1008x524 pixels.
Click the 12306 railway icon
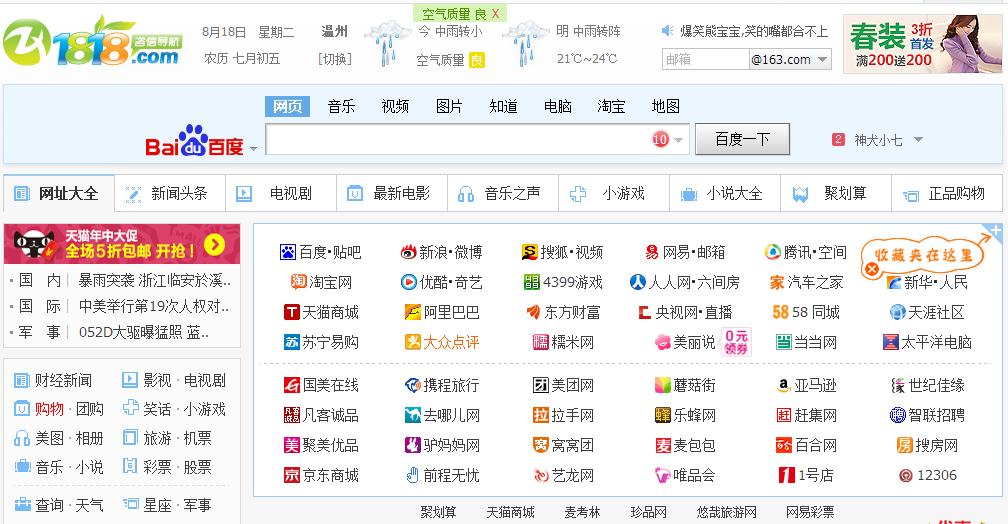coord(906,476)
